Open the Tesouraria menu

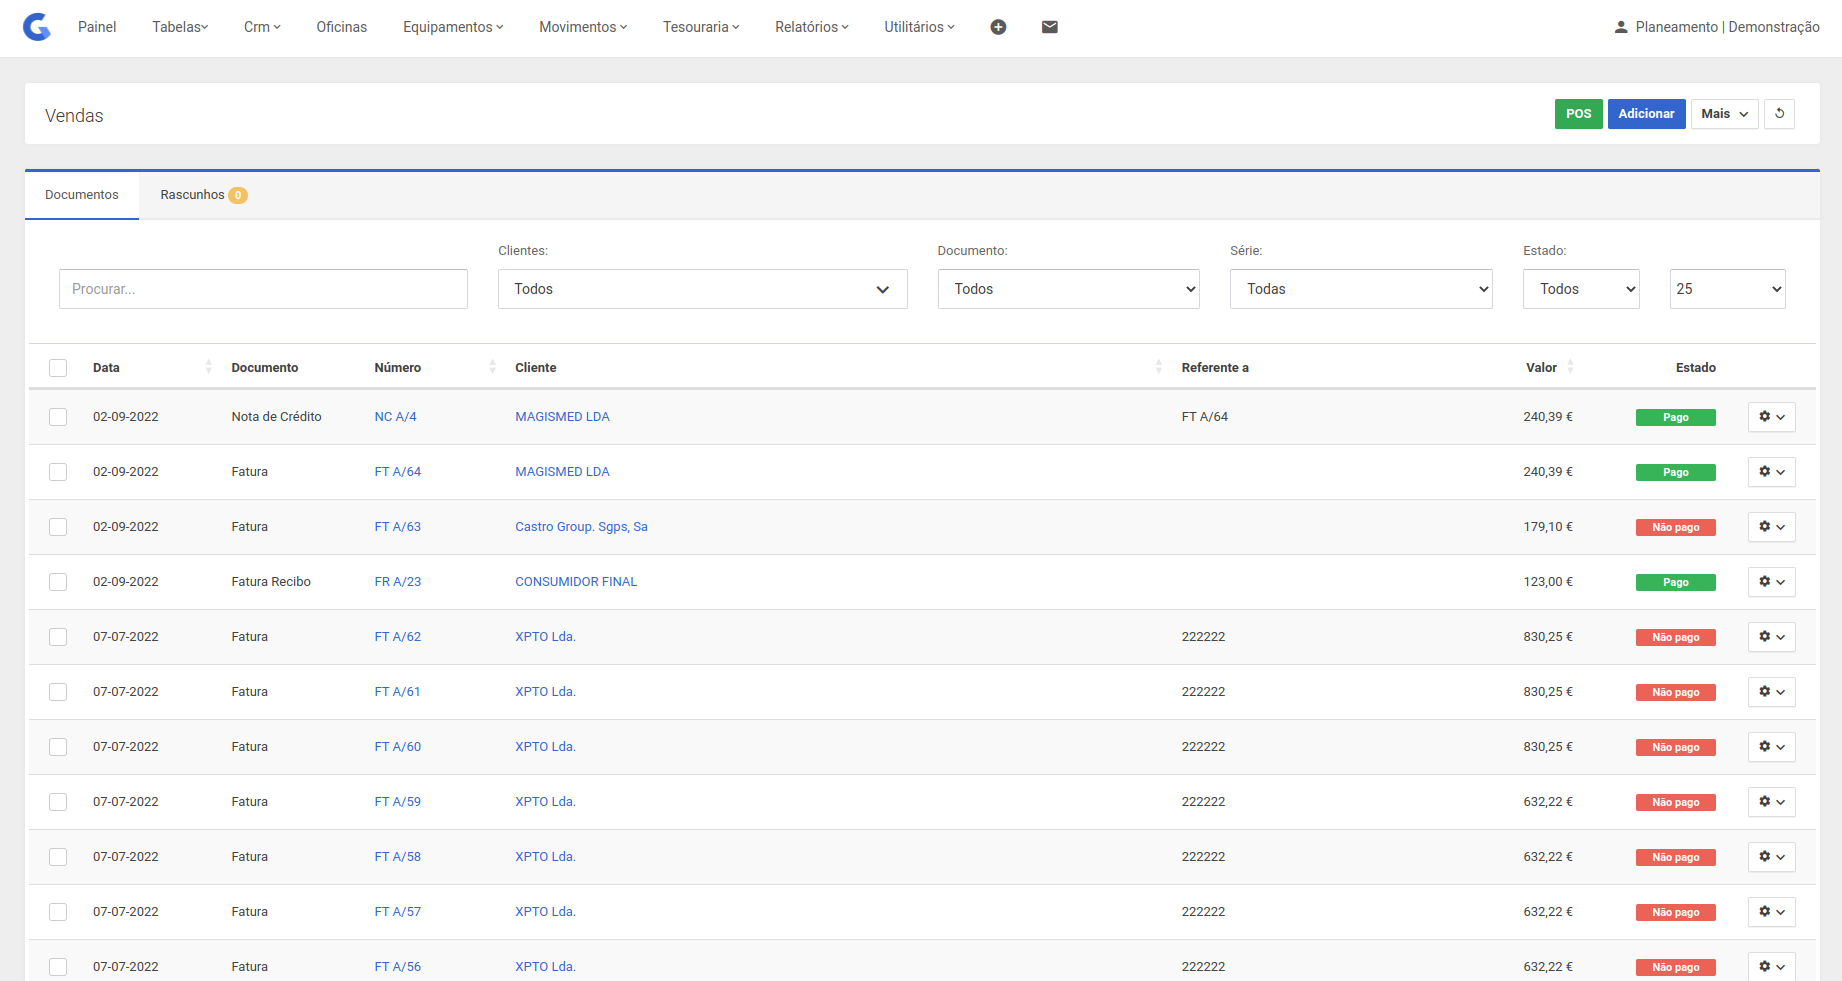(x=700, y=27)
